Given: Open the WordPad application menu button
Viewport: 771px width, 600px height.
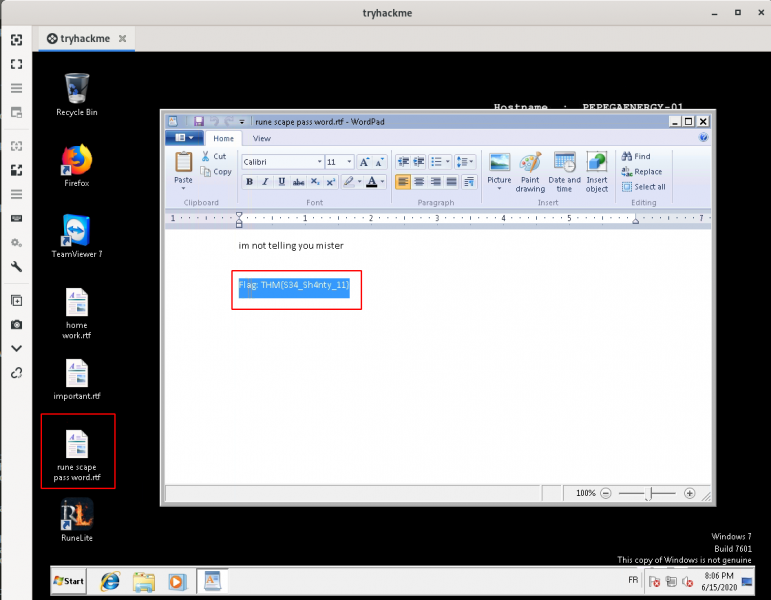Looking at the screenshot, I should pyautogui.click(x=185, y=139).
